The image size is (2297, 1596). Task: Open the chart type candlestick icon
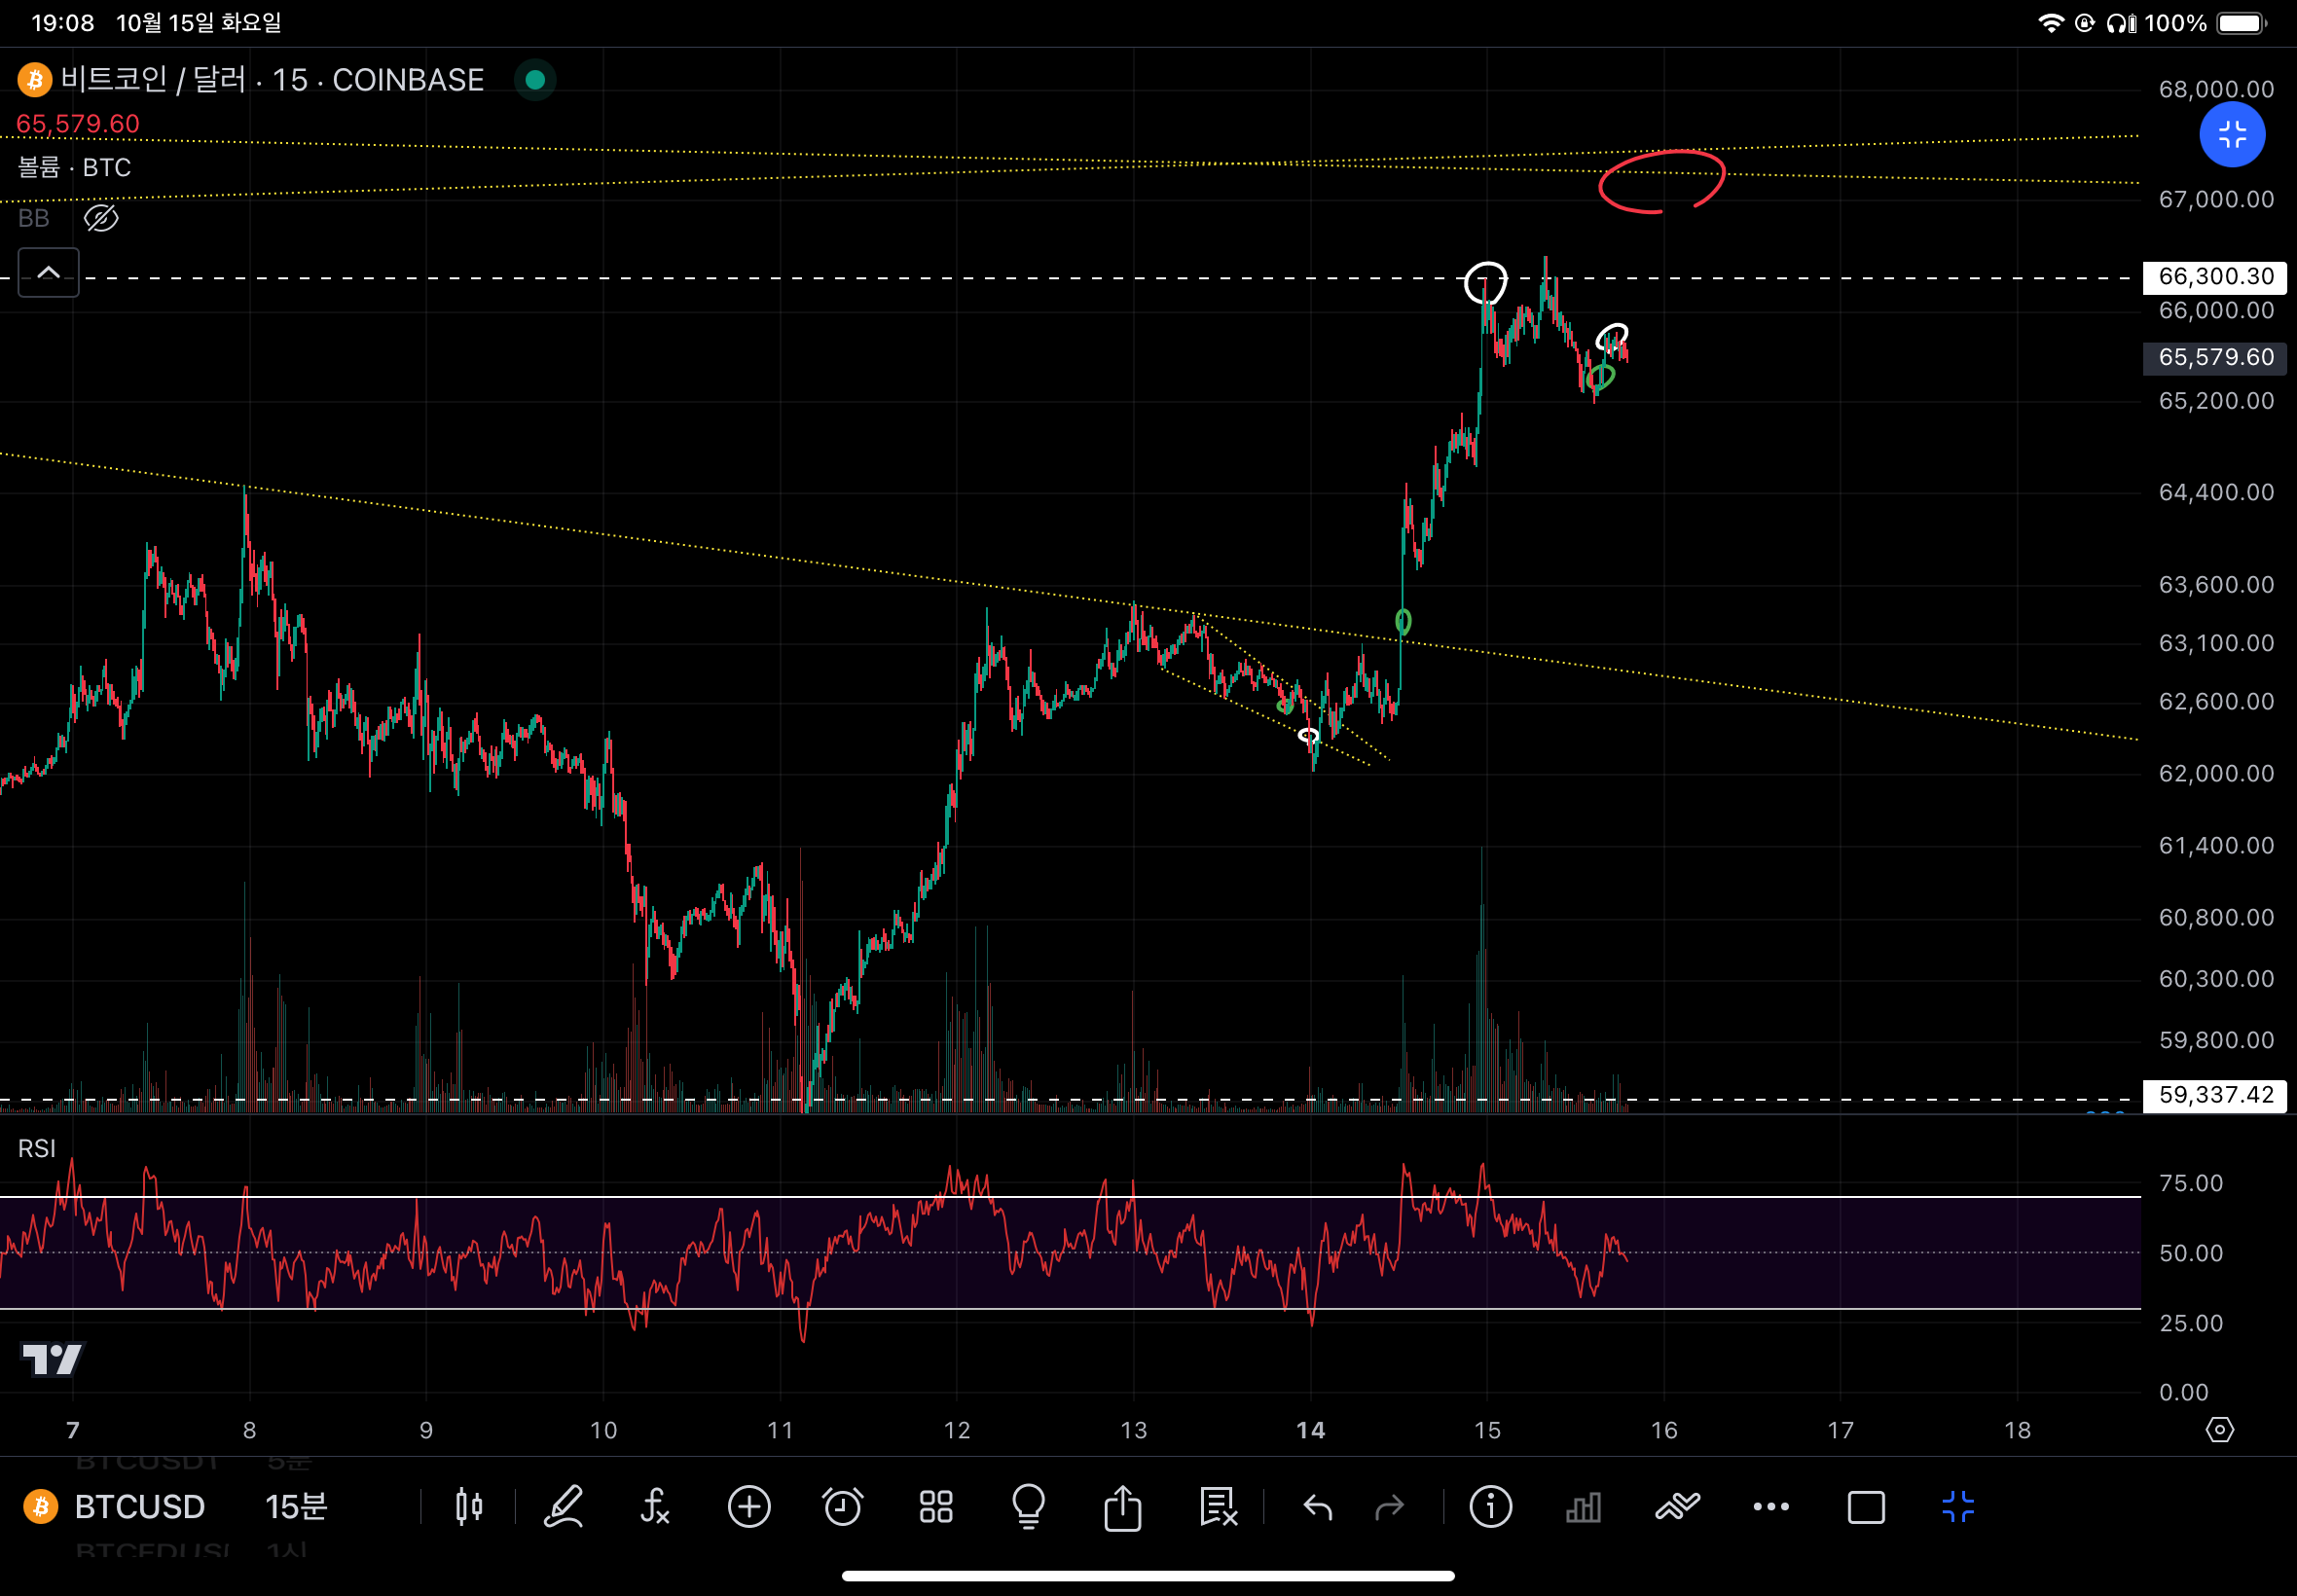(x=468, y=1507)
